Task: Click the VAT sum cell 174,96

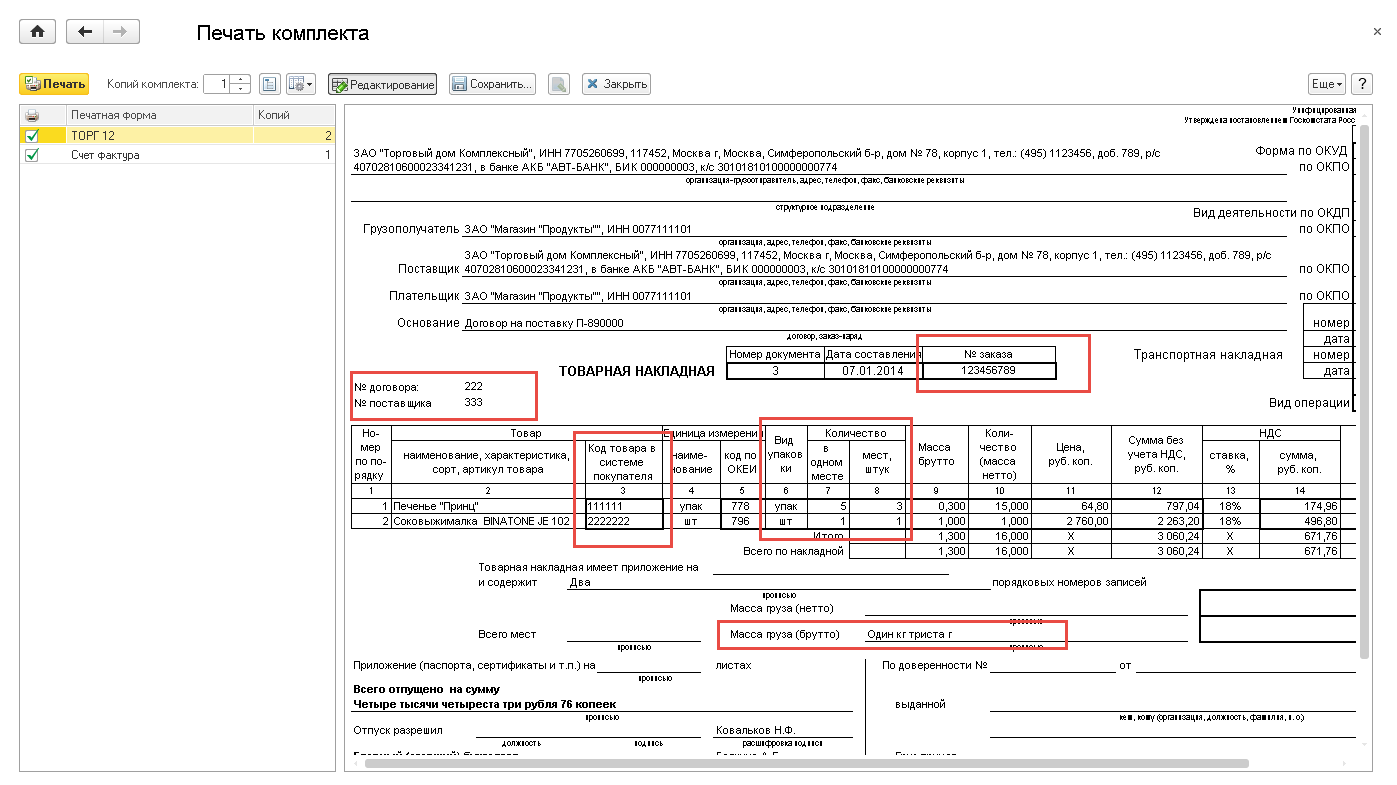Action: point(1300,506)
